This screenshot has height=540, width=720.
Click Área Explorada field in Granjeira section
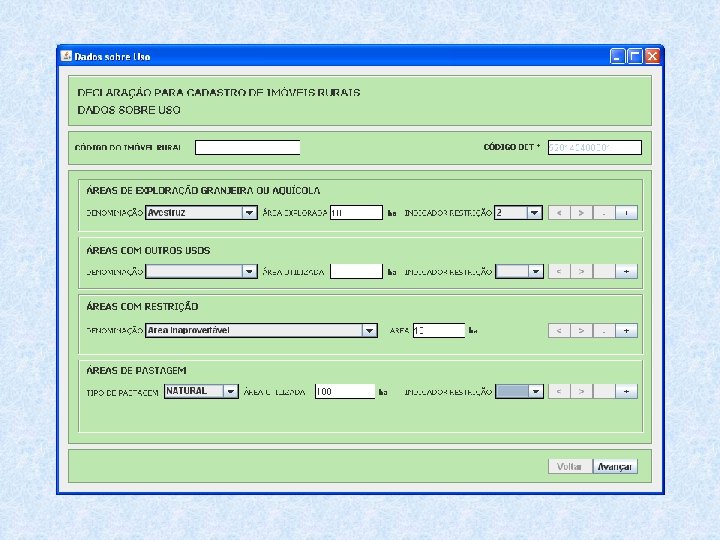click(x=356, y=213)
